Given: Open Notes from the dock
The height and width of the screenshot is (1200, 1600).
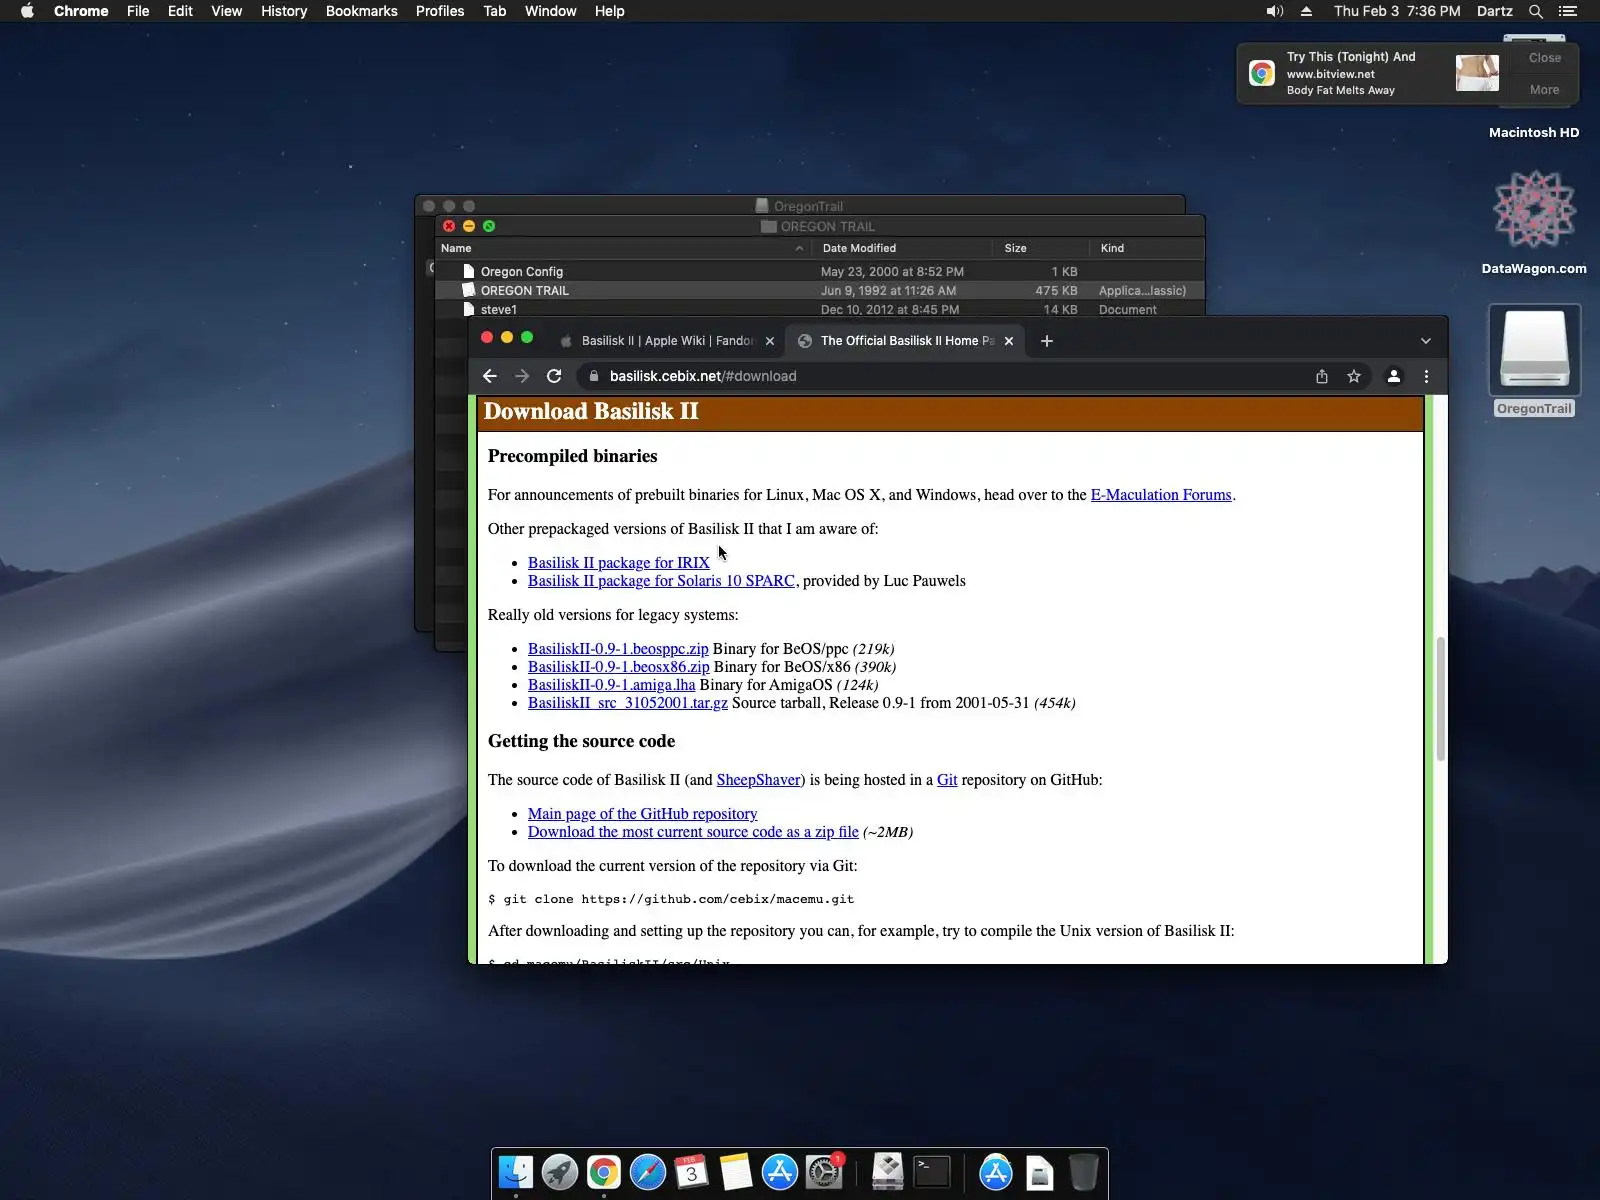Looking at the screenshot, I should click(736, 1172).
